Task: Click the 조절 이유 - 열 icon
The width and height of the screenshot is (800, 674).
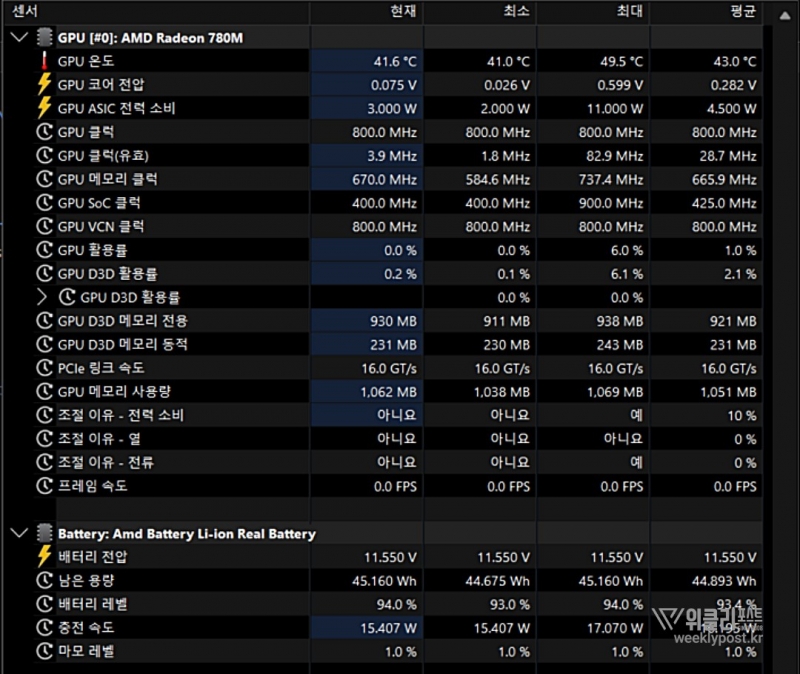Action: 44,439
